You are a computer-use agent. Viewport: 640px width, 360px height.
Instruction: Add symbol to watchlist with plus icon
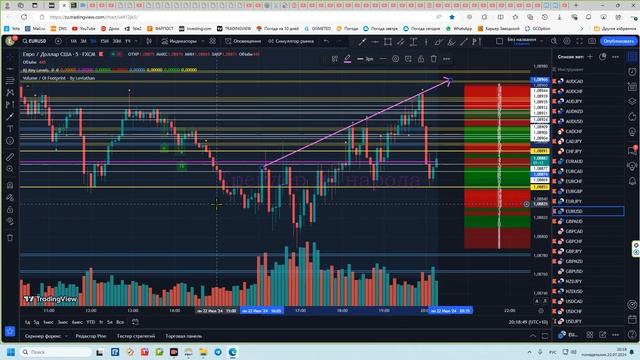590,57
